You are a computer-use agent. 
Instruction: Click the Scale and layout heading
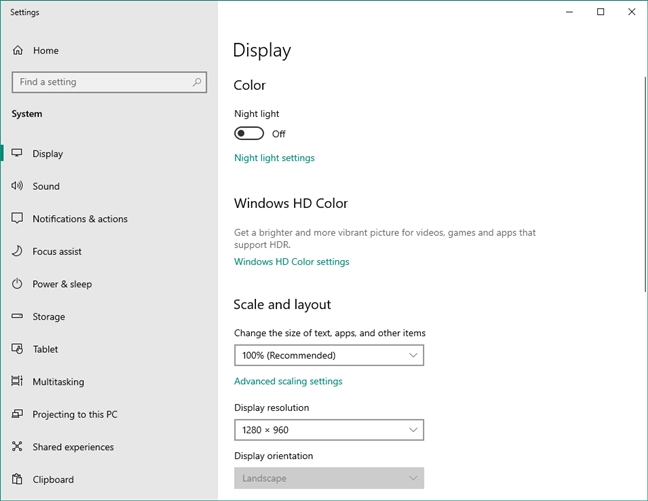(282, 305)
